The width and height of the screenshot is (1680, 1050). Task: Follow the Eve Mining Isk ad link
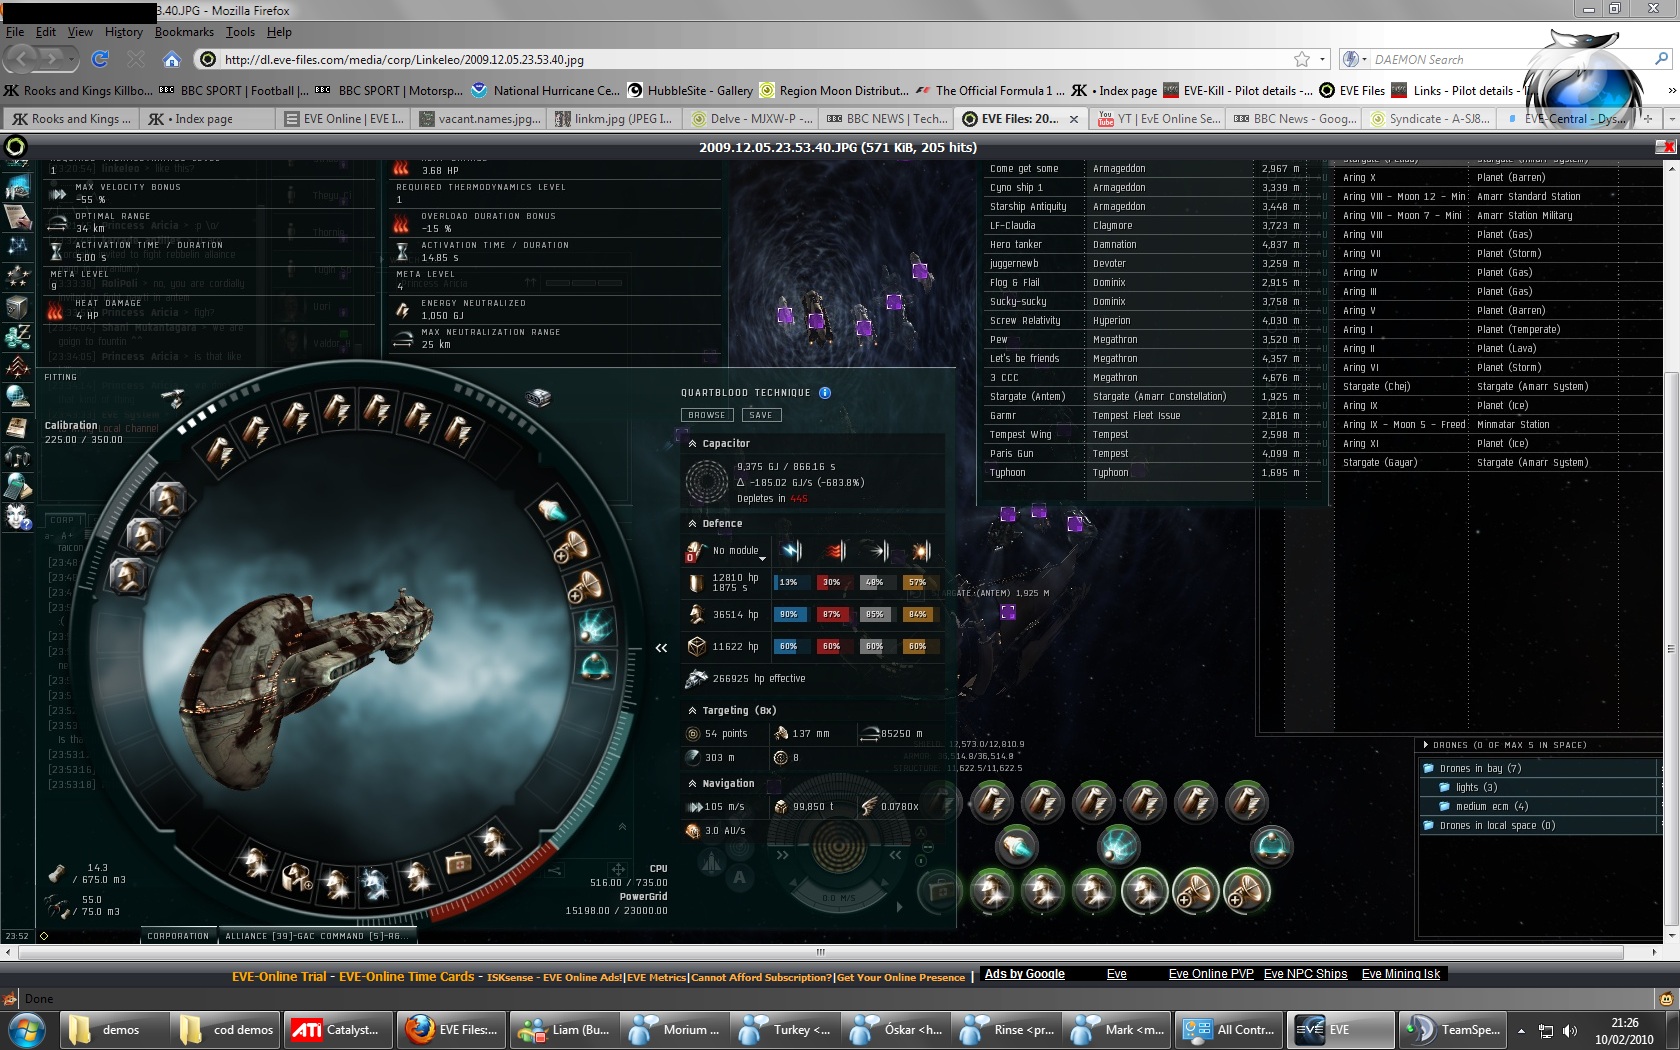tap(1401, 974)
